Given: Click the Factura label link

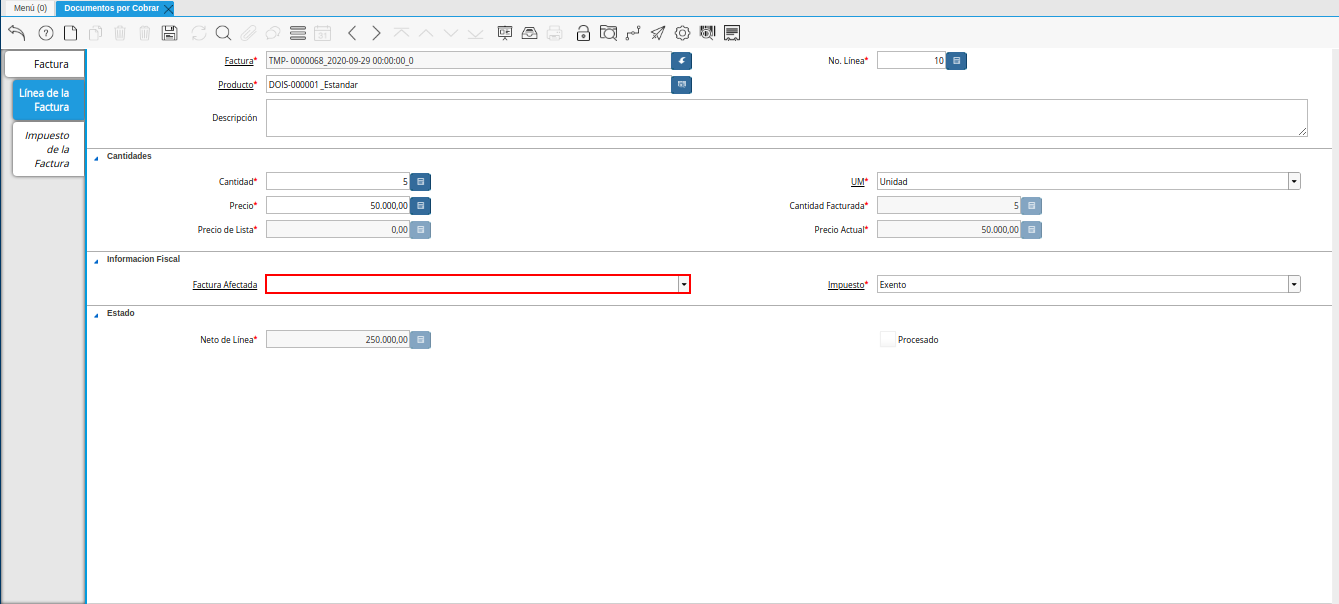Looking at the screenshot, I should [x=239, y=61].
